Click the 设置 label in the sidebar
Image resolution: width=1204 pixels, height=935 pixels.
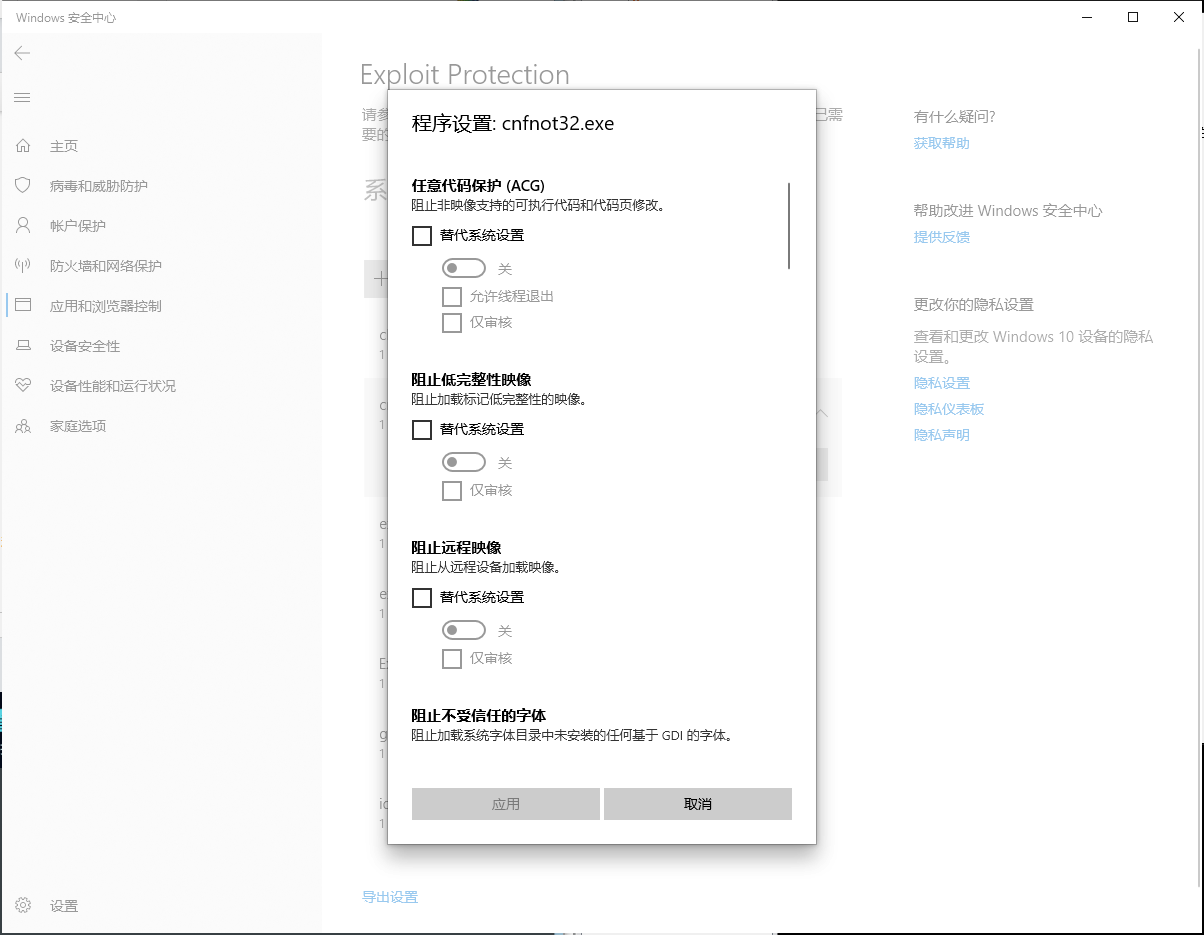[x=64, y=906]
